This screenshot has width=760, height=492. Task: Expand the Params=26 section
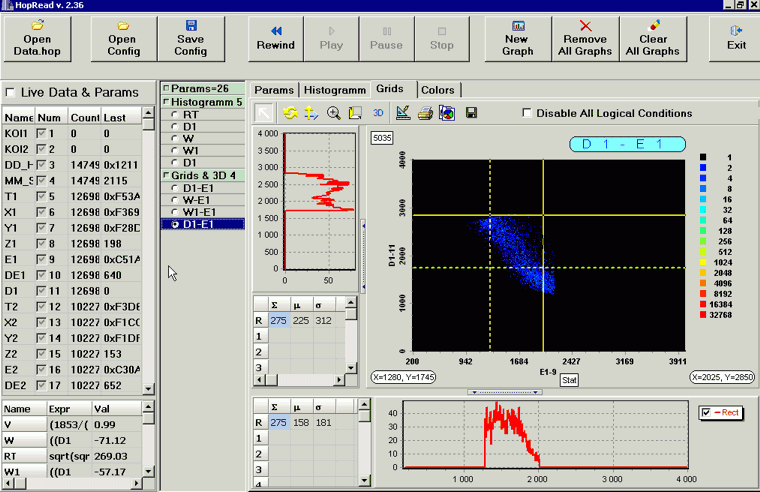pyautogui.click(x=166, y=89)
